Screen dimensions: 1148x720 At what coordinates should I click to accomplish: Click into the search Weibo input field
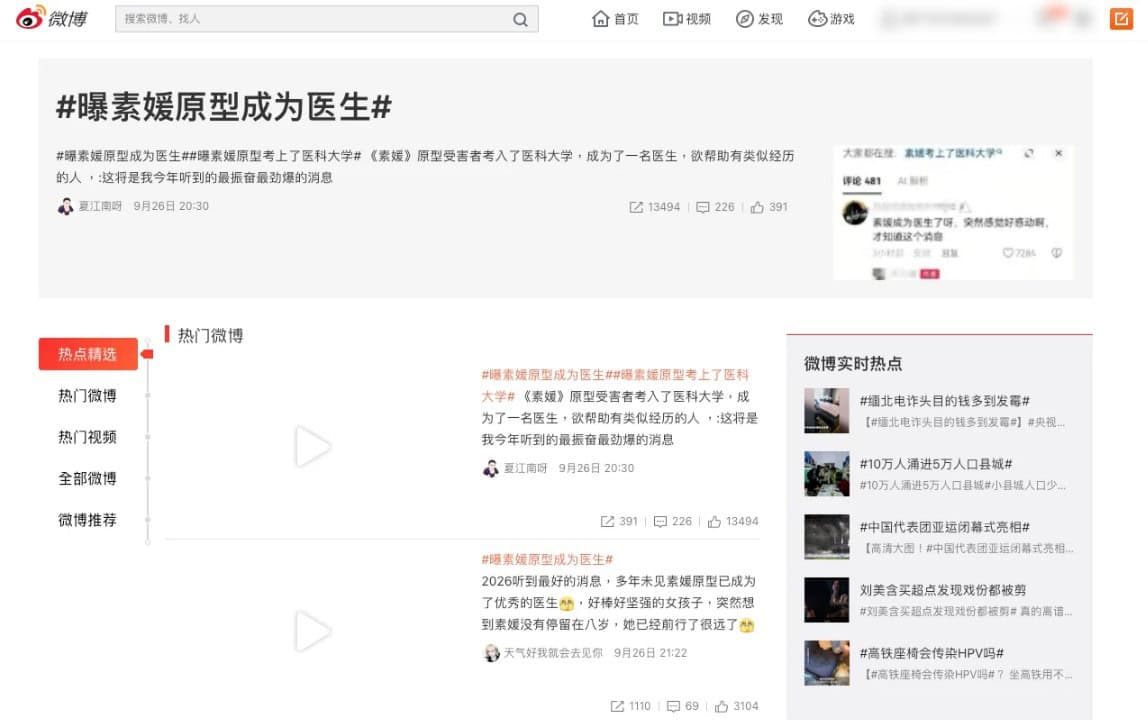[313, 19]
